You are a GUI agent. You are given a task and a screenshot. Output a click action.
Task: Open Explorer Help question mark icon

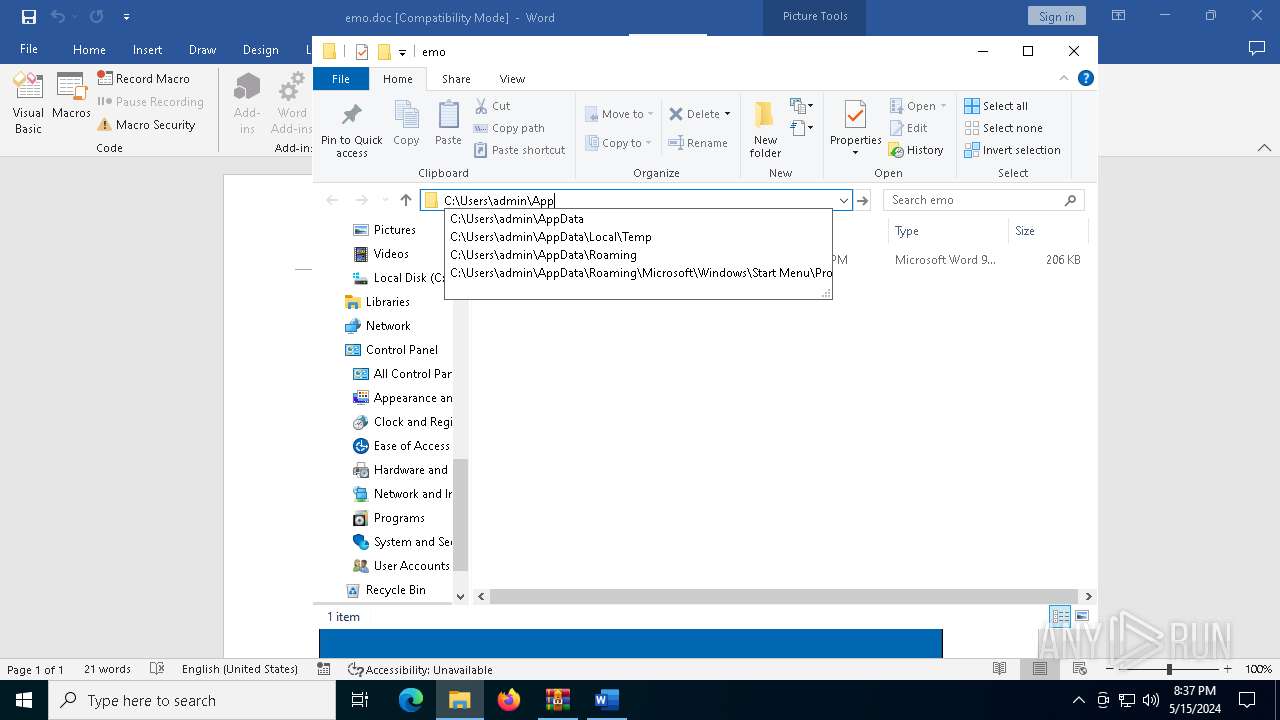tap(1085, 78)
